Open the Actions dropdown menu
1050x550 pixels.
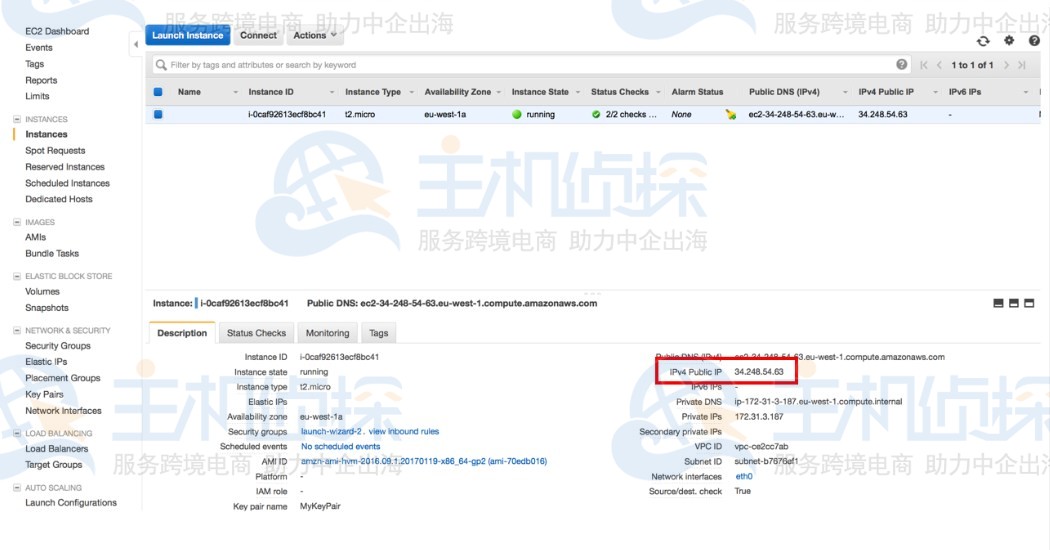pos(314,36)
